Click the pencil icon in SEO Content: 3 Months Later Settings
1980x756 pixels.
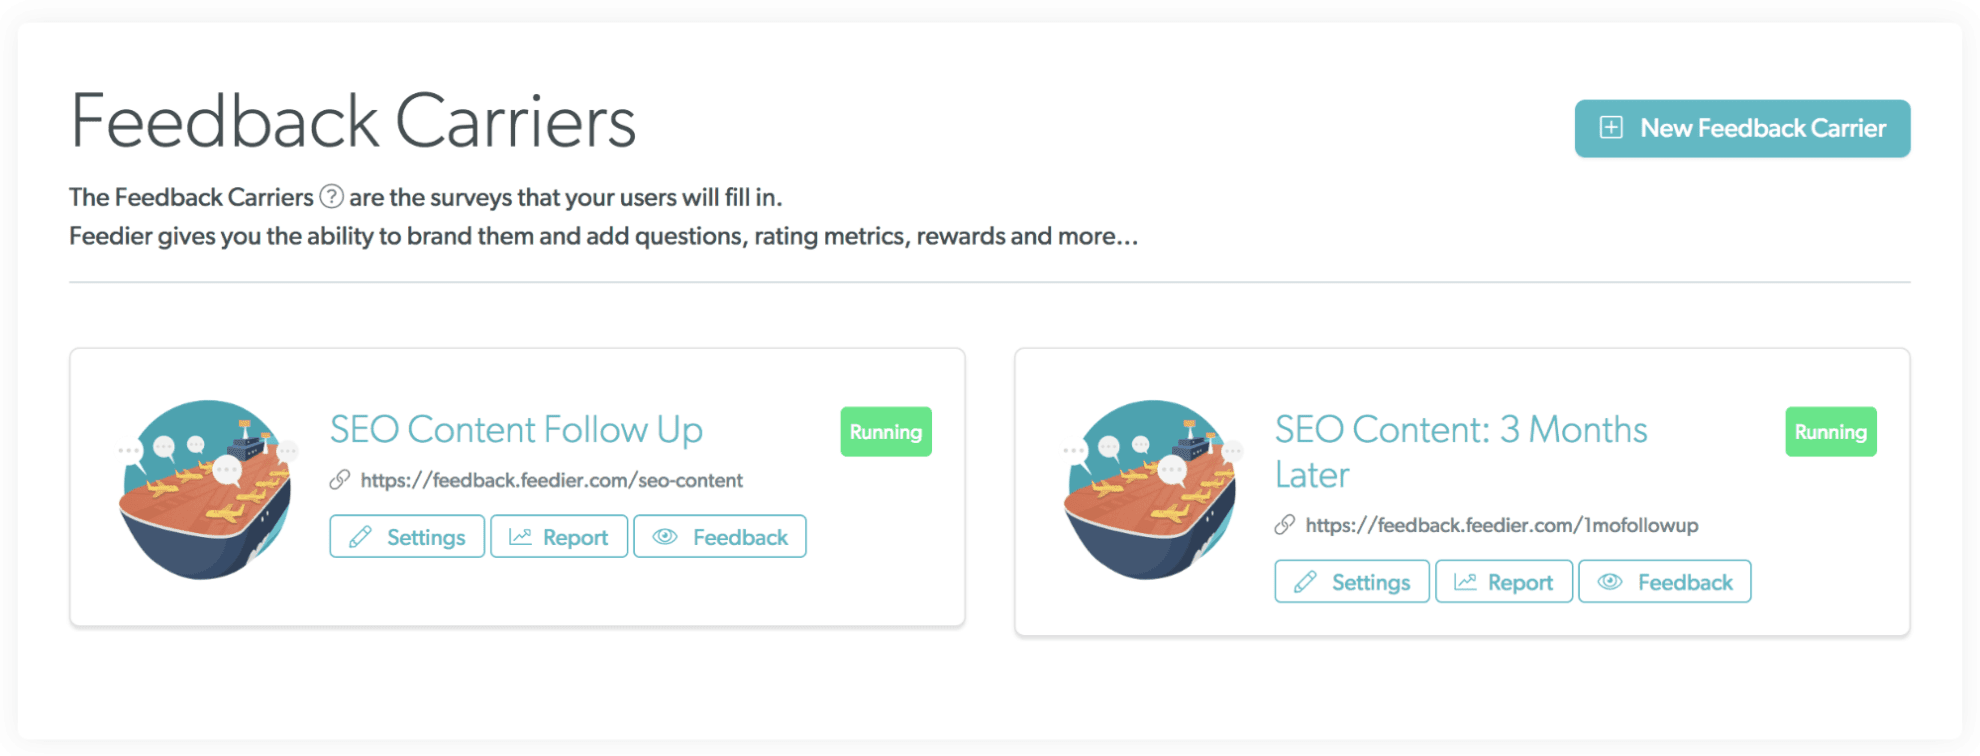tap(1304, 581)
